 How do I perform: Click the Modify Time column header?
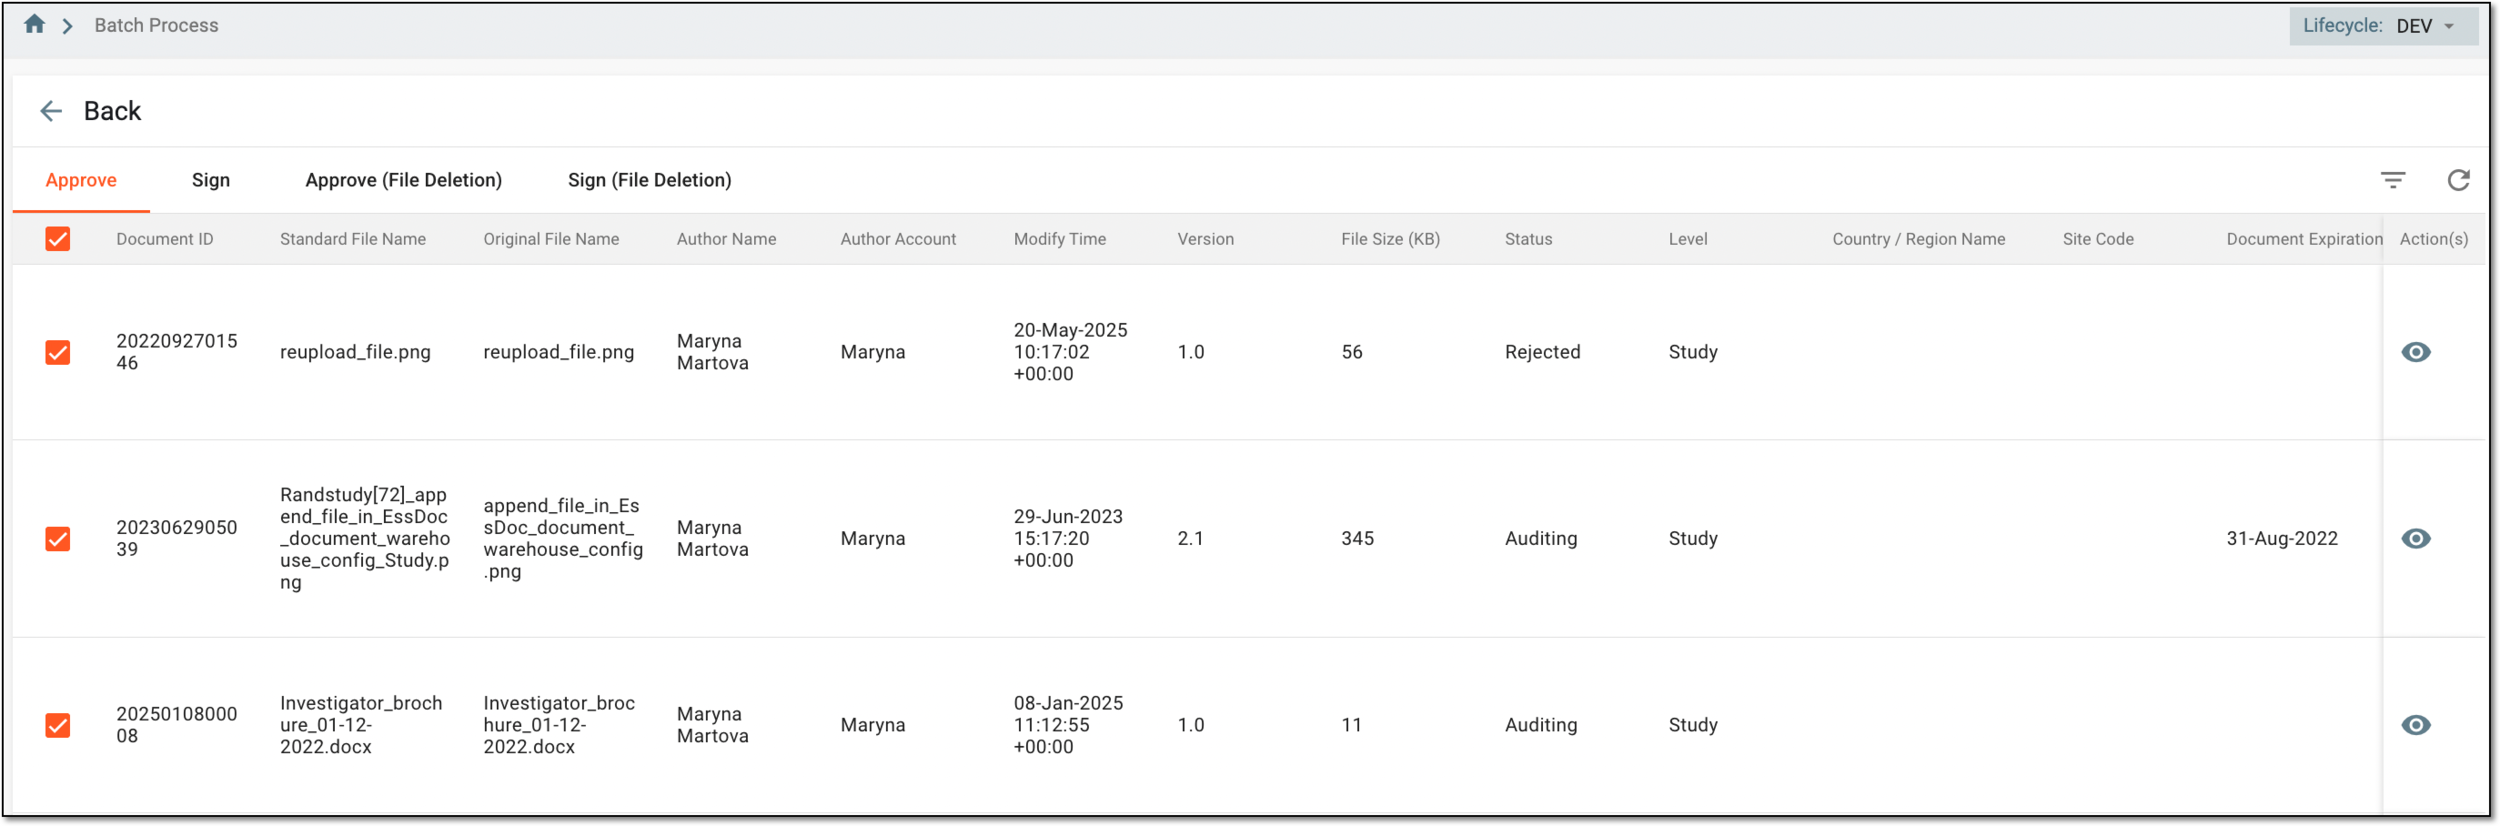(1060, 239)
